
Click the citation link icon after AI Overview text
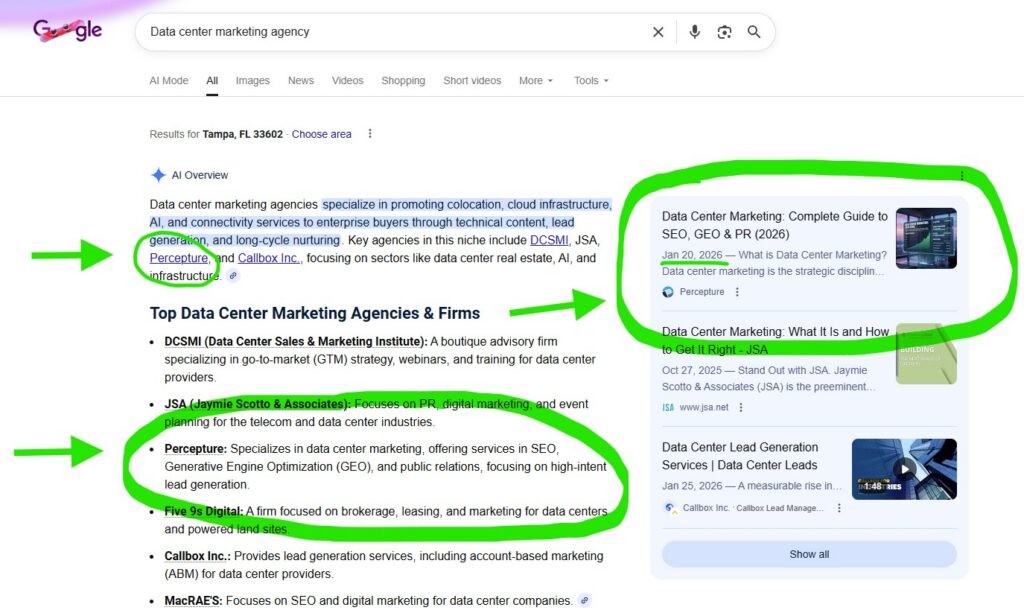click(x=233, y=276)
